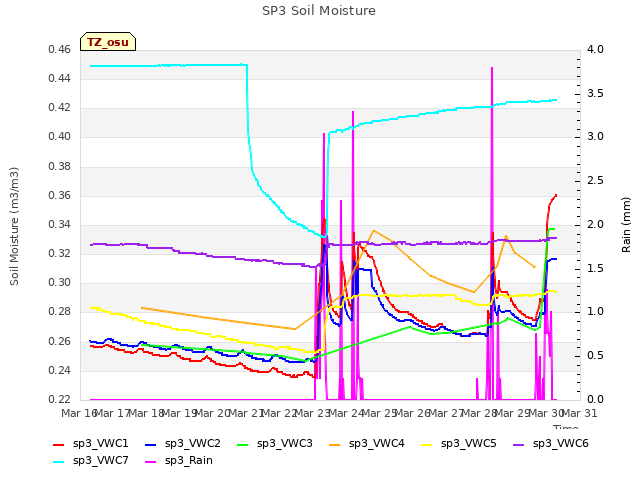This screenshot has height=480, width=640.
Task: Click the 3.5 right axis value
Action: coord(595,93)
